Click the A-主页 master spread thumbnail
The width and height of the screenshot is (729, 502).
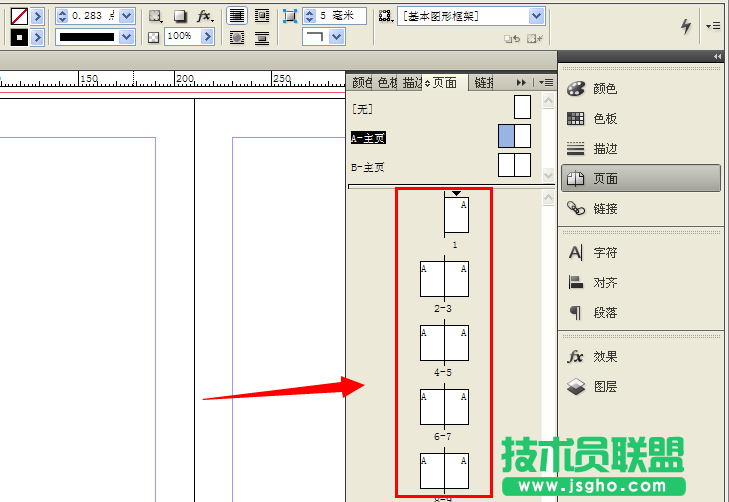tap(514, 136)
